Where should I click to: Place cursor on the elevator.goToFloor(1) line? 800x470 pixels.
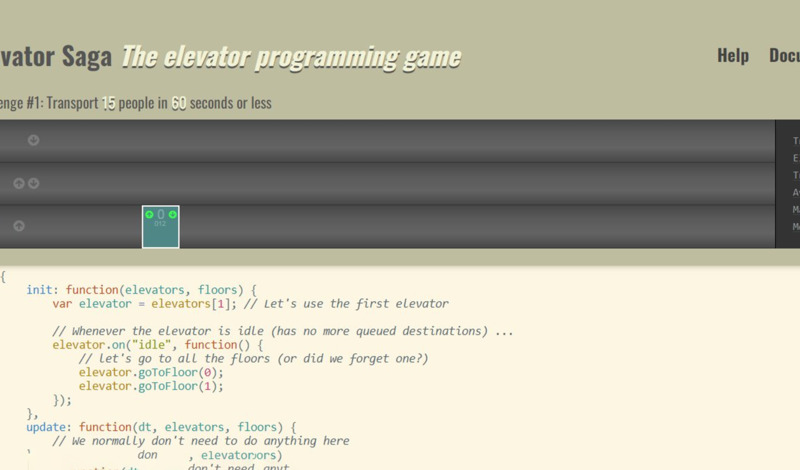point(150,386)
